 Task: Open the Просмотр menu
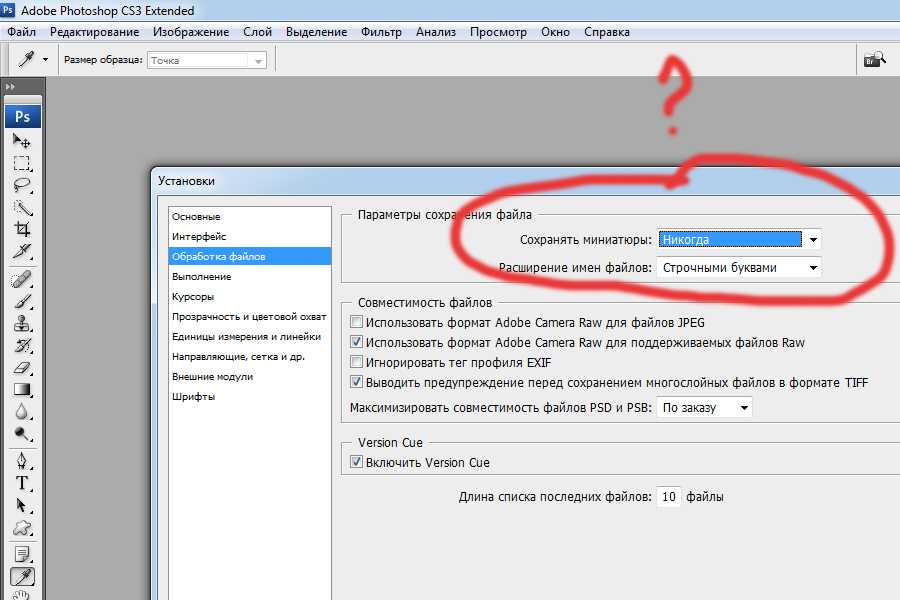(x=498, y=32)
